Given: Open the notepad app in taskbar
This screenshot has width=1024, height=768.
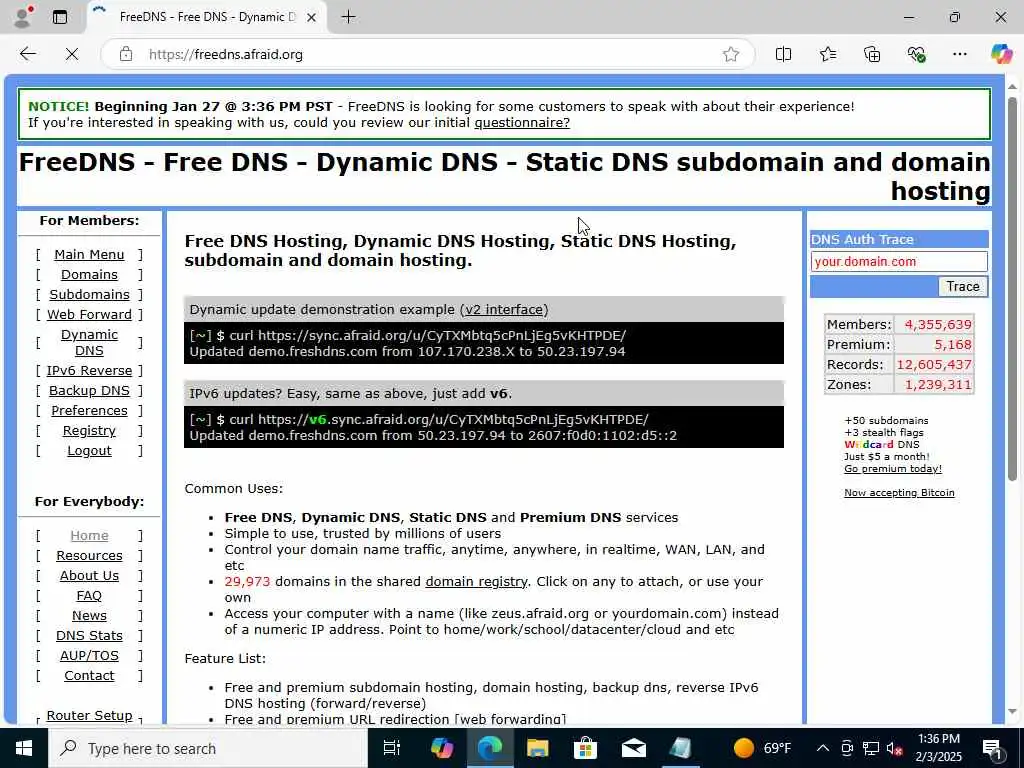Looking at the screenshot, I should 680,748.
